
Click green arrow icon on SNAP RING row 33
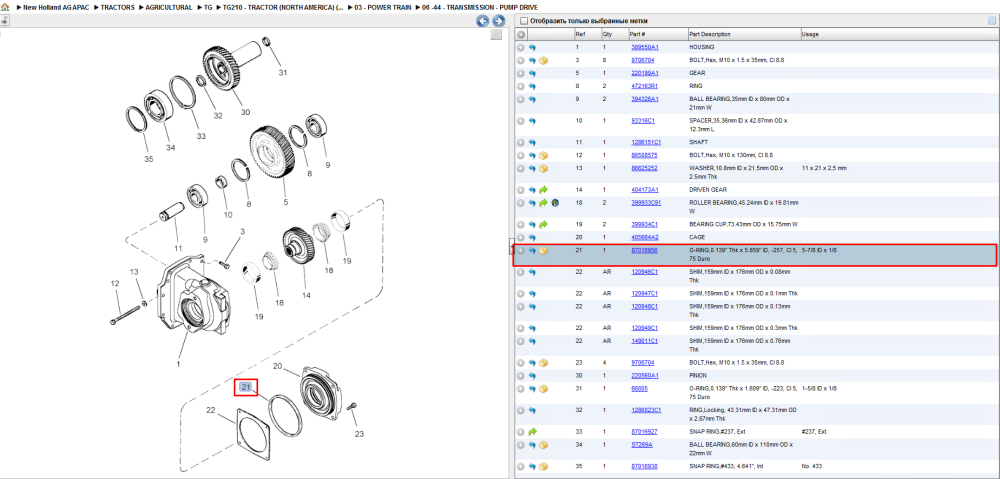(532, 432)
